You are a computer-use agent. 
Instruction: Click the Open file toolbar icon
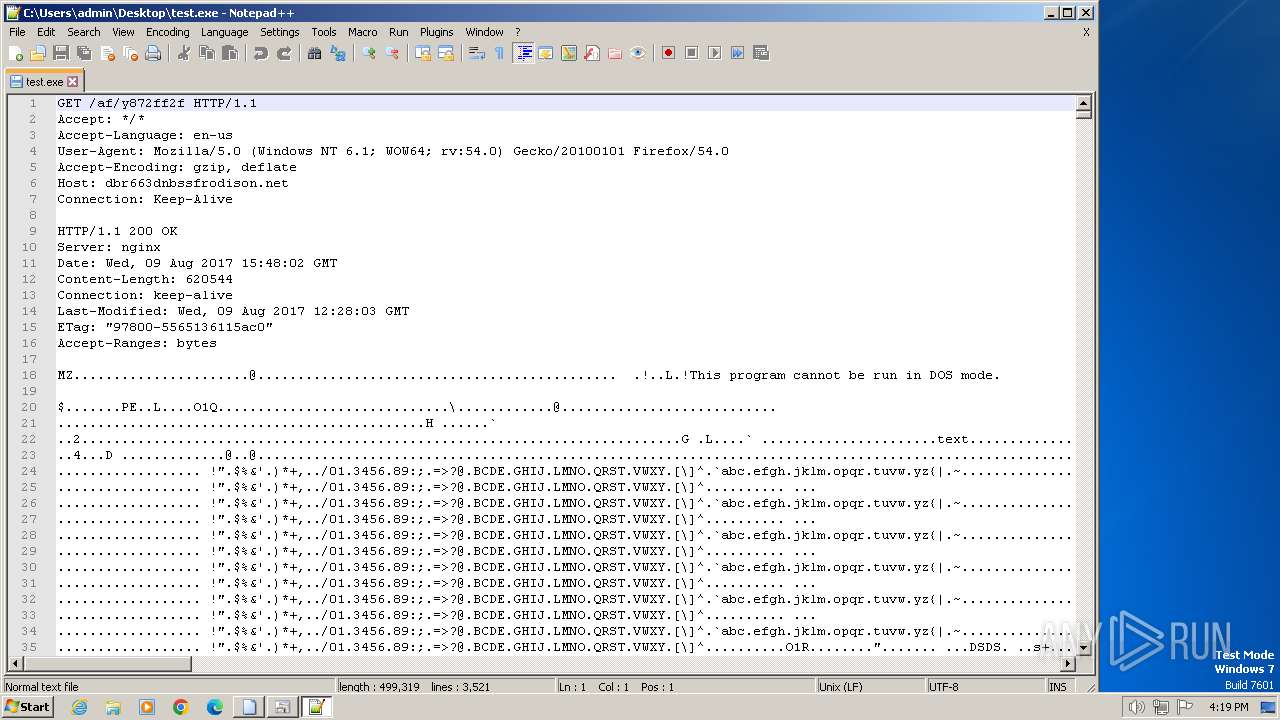[x=38, y=53]
